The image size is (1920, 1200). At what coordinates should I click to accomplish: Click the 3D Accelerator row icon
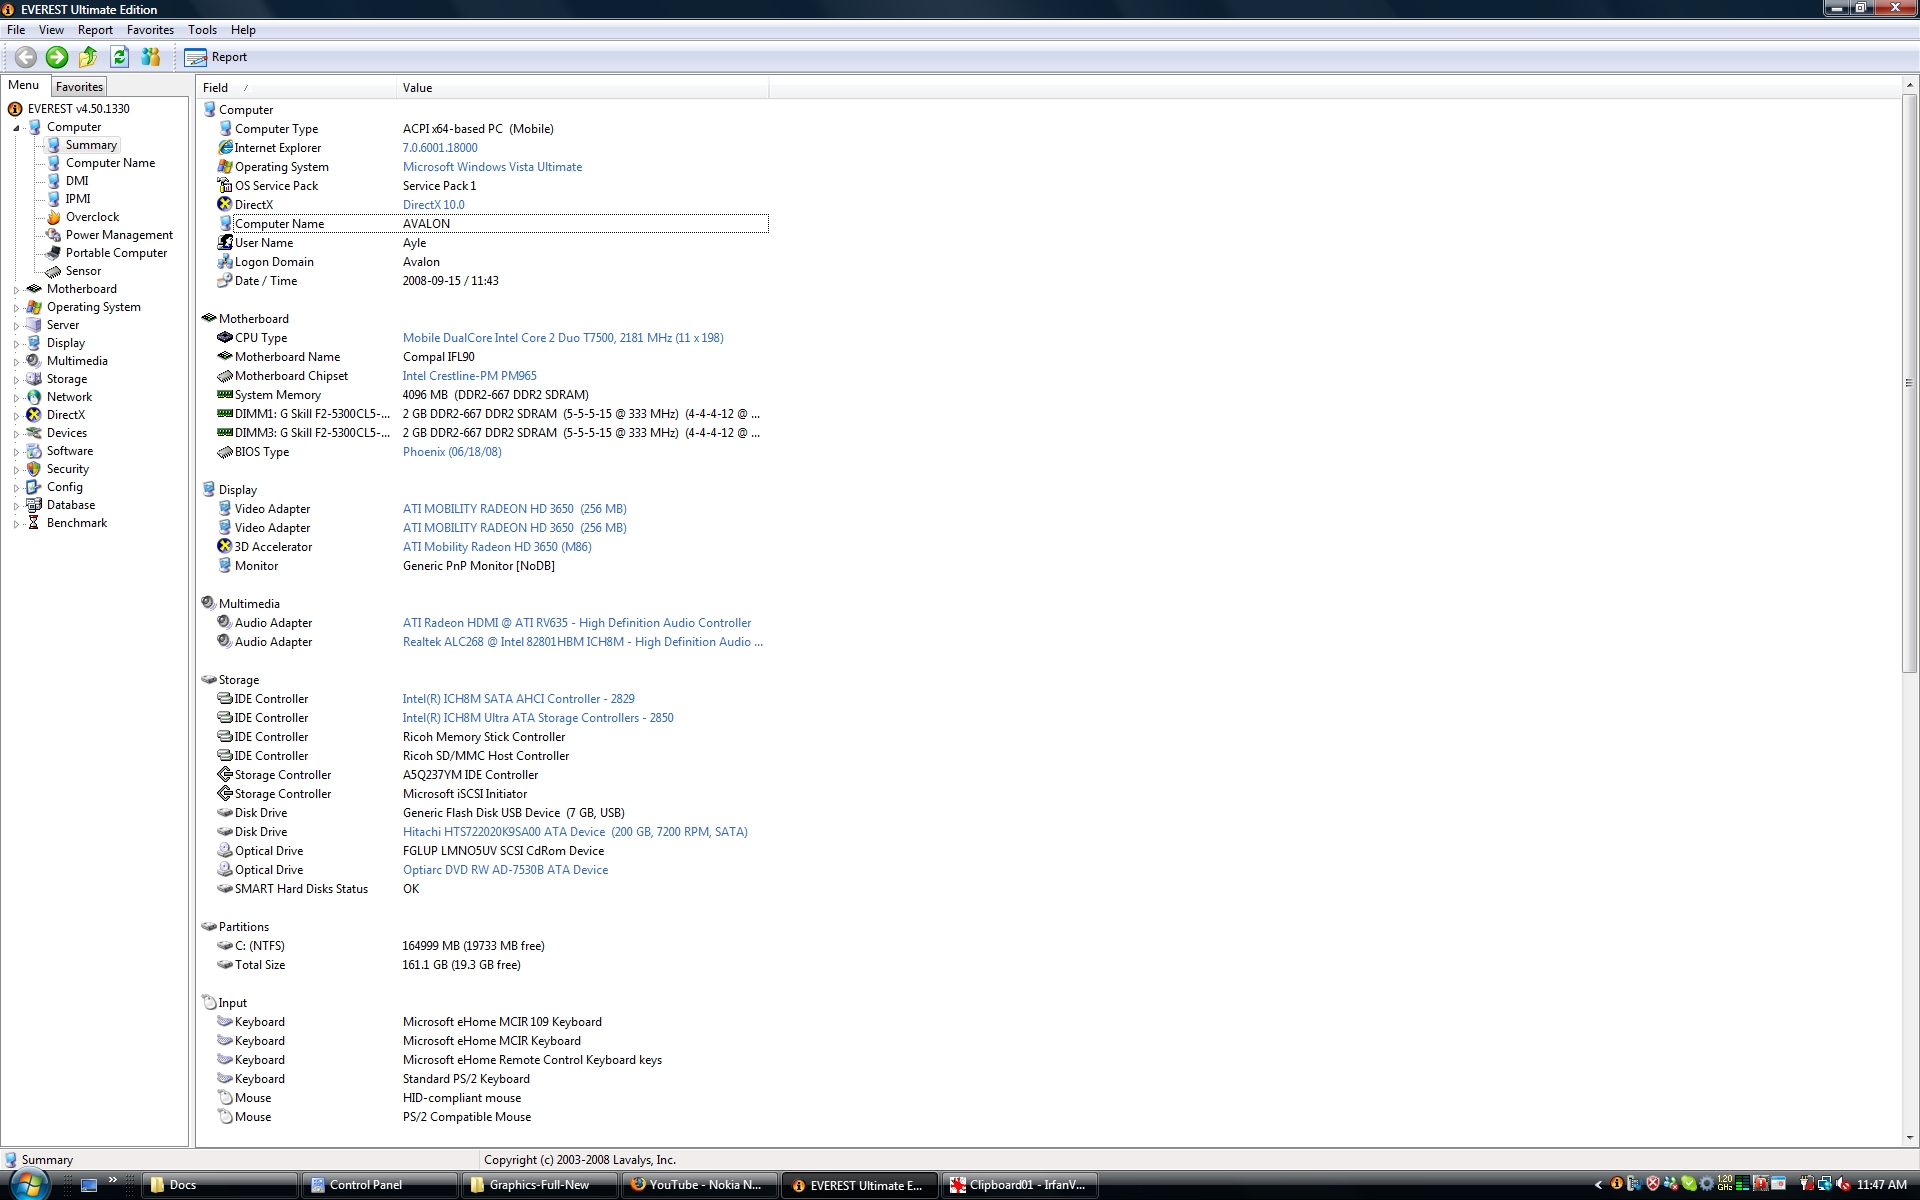pos(225,547)
